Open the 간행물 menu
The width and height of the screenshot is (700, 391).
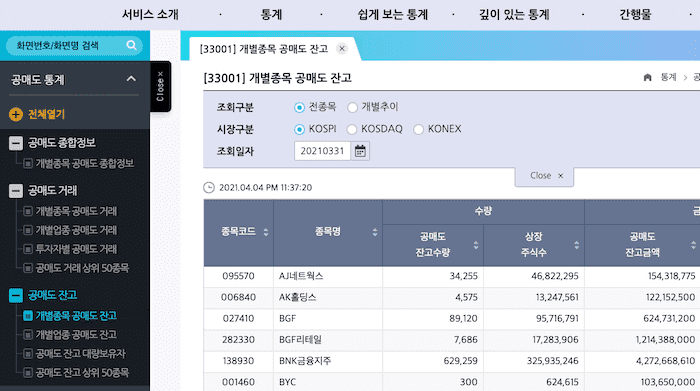(635, 14)
